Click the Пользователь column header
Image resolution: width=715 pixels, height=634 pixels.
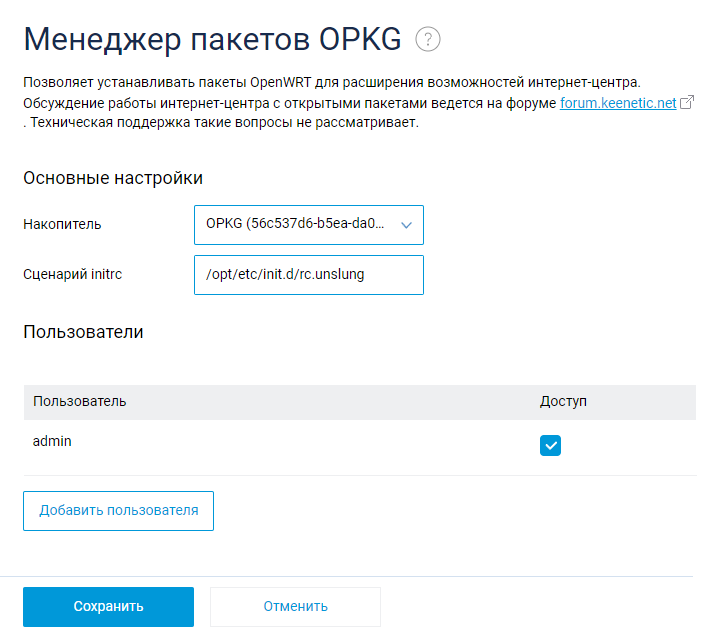[80, 401]
